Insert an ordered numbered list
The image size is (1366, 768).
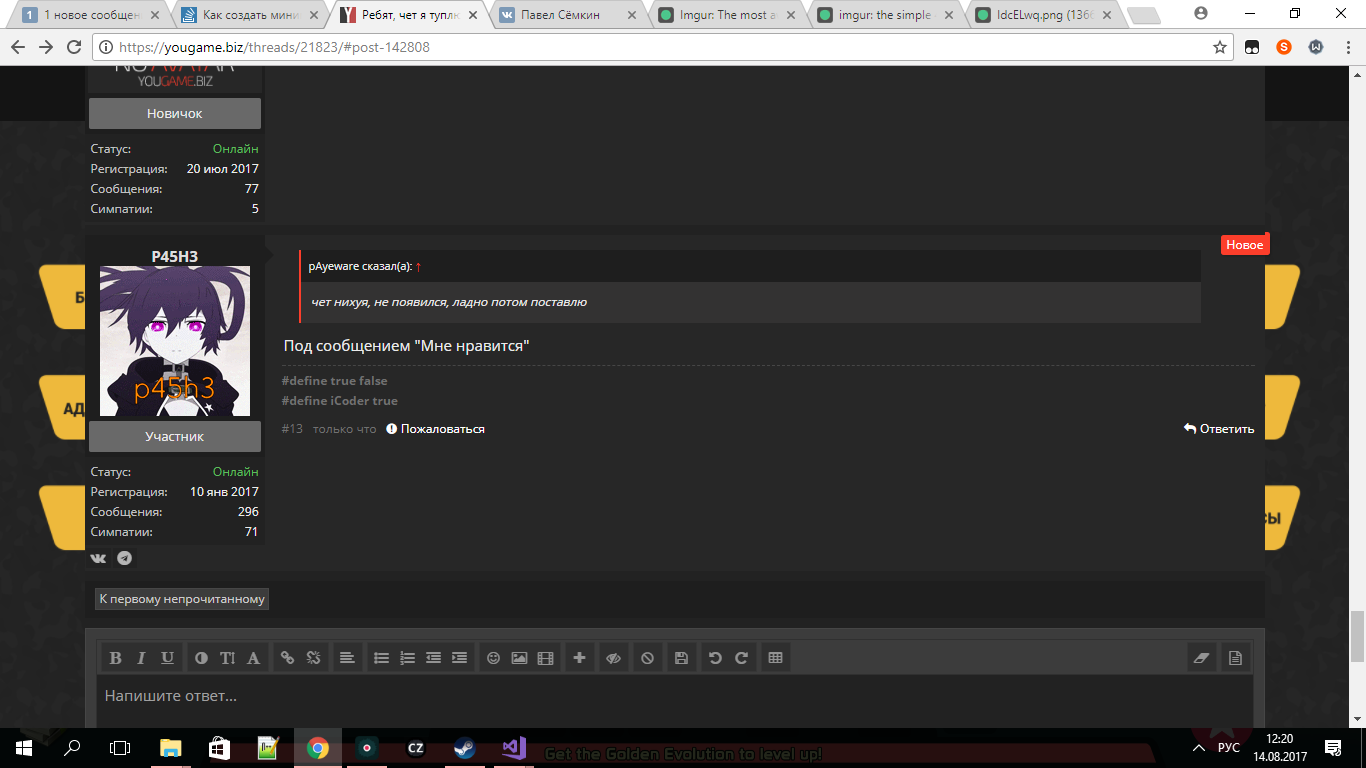pyautogui.click(x=407, y=658)
